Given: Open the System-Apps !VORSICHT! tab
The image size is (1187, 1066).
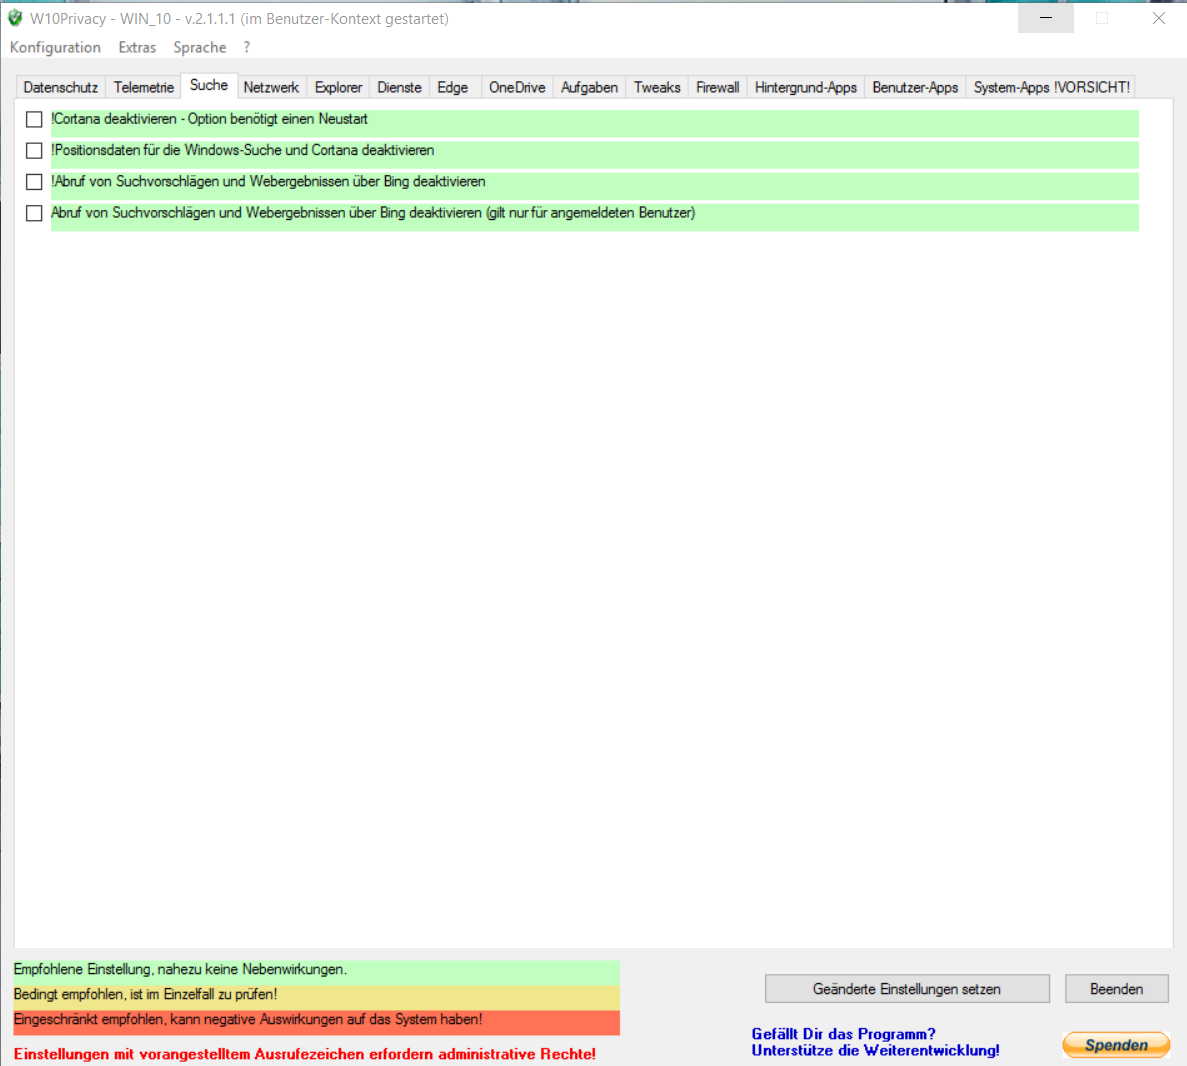Looking at the screenshot, I should (1051, 87).
